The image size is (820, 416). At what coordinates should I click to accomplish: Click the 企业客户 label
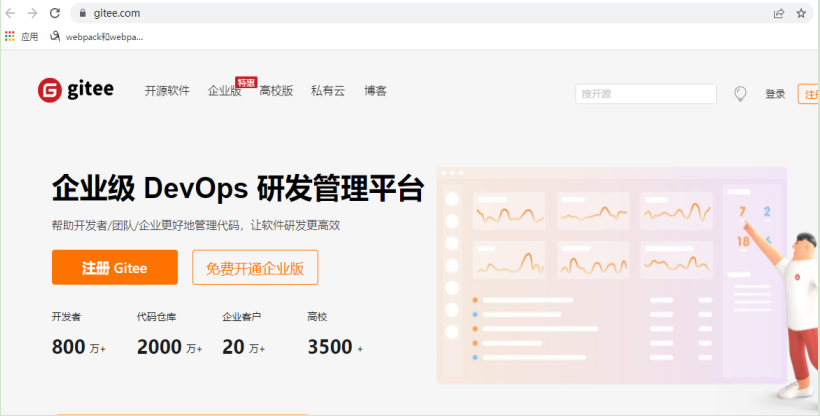pyautogui.click(x=242, y=317)
